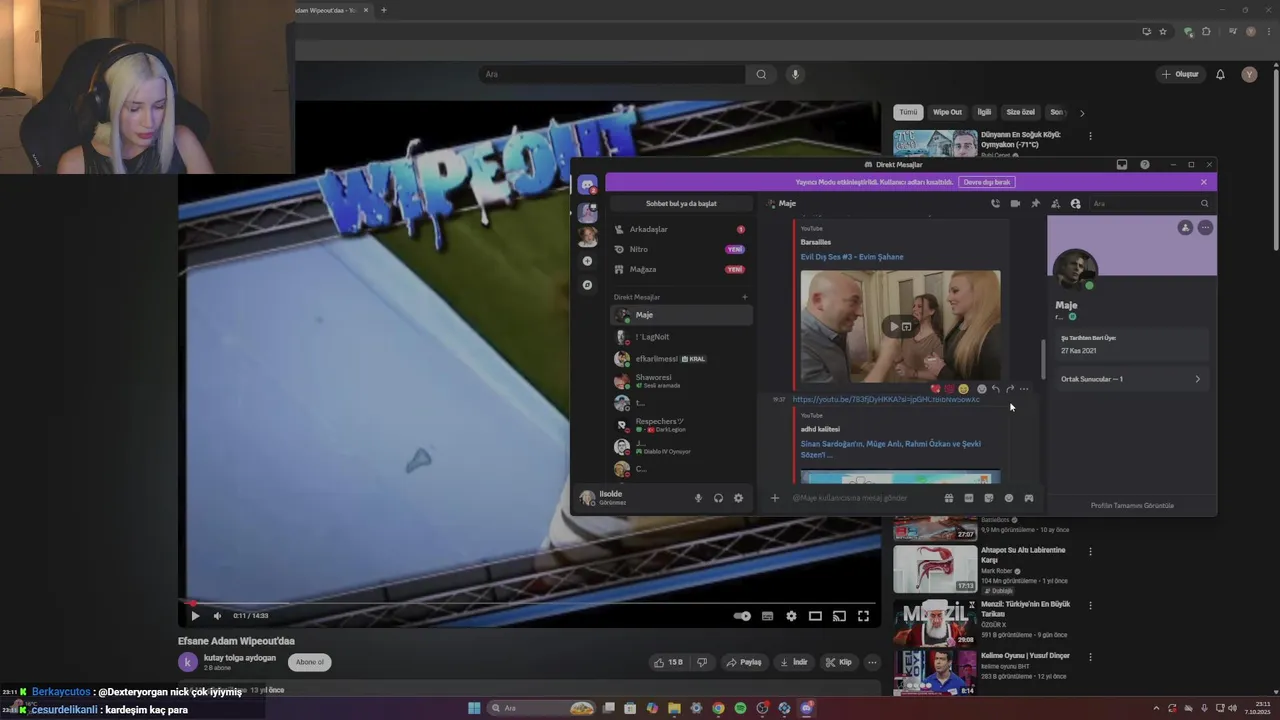Open GIF picker in Discord message bar
Image resolution: width=1280 pixels, height=720 pixels.
[968, 498]
